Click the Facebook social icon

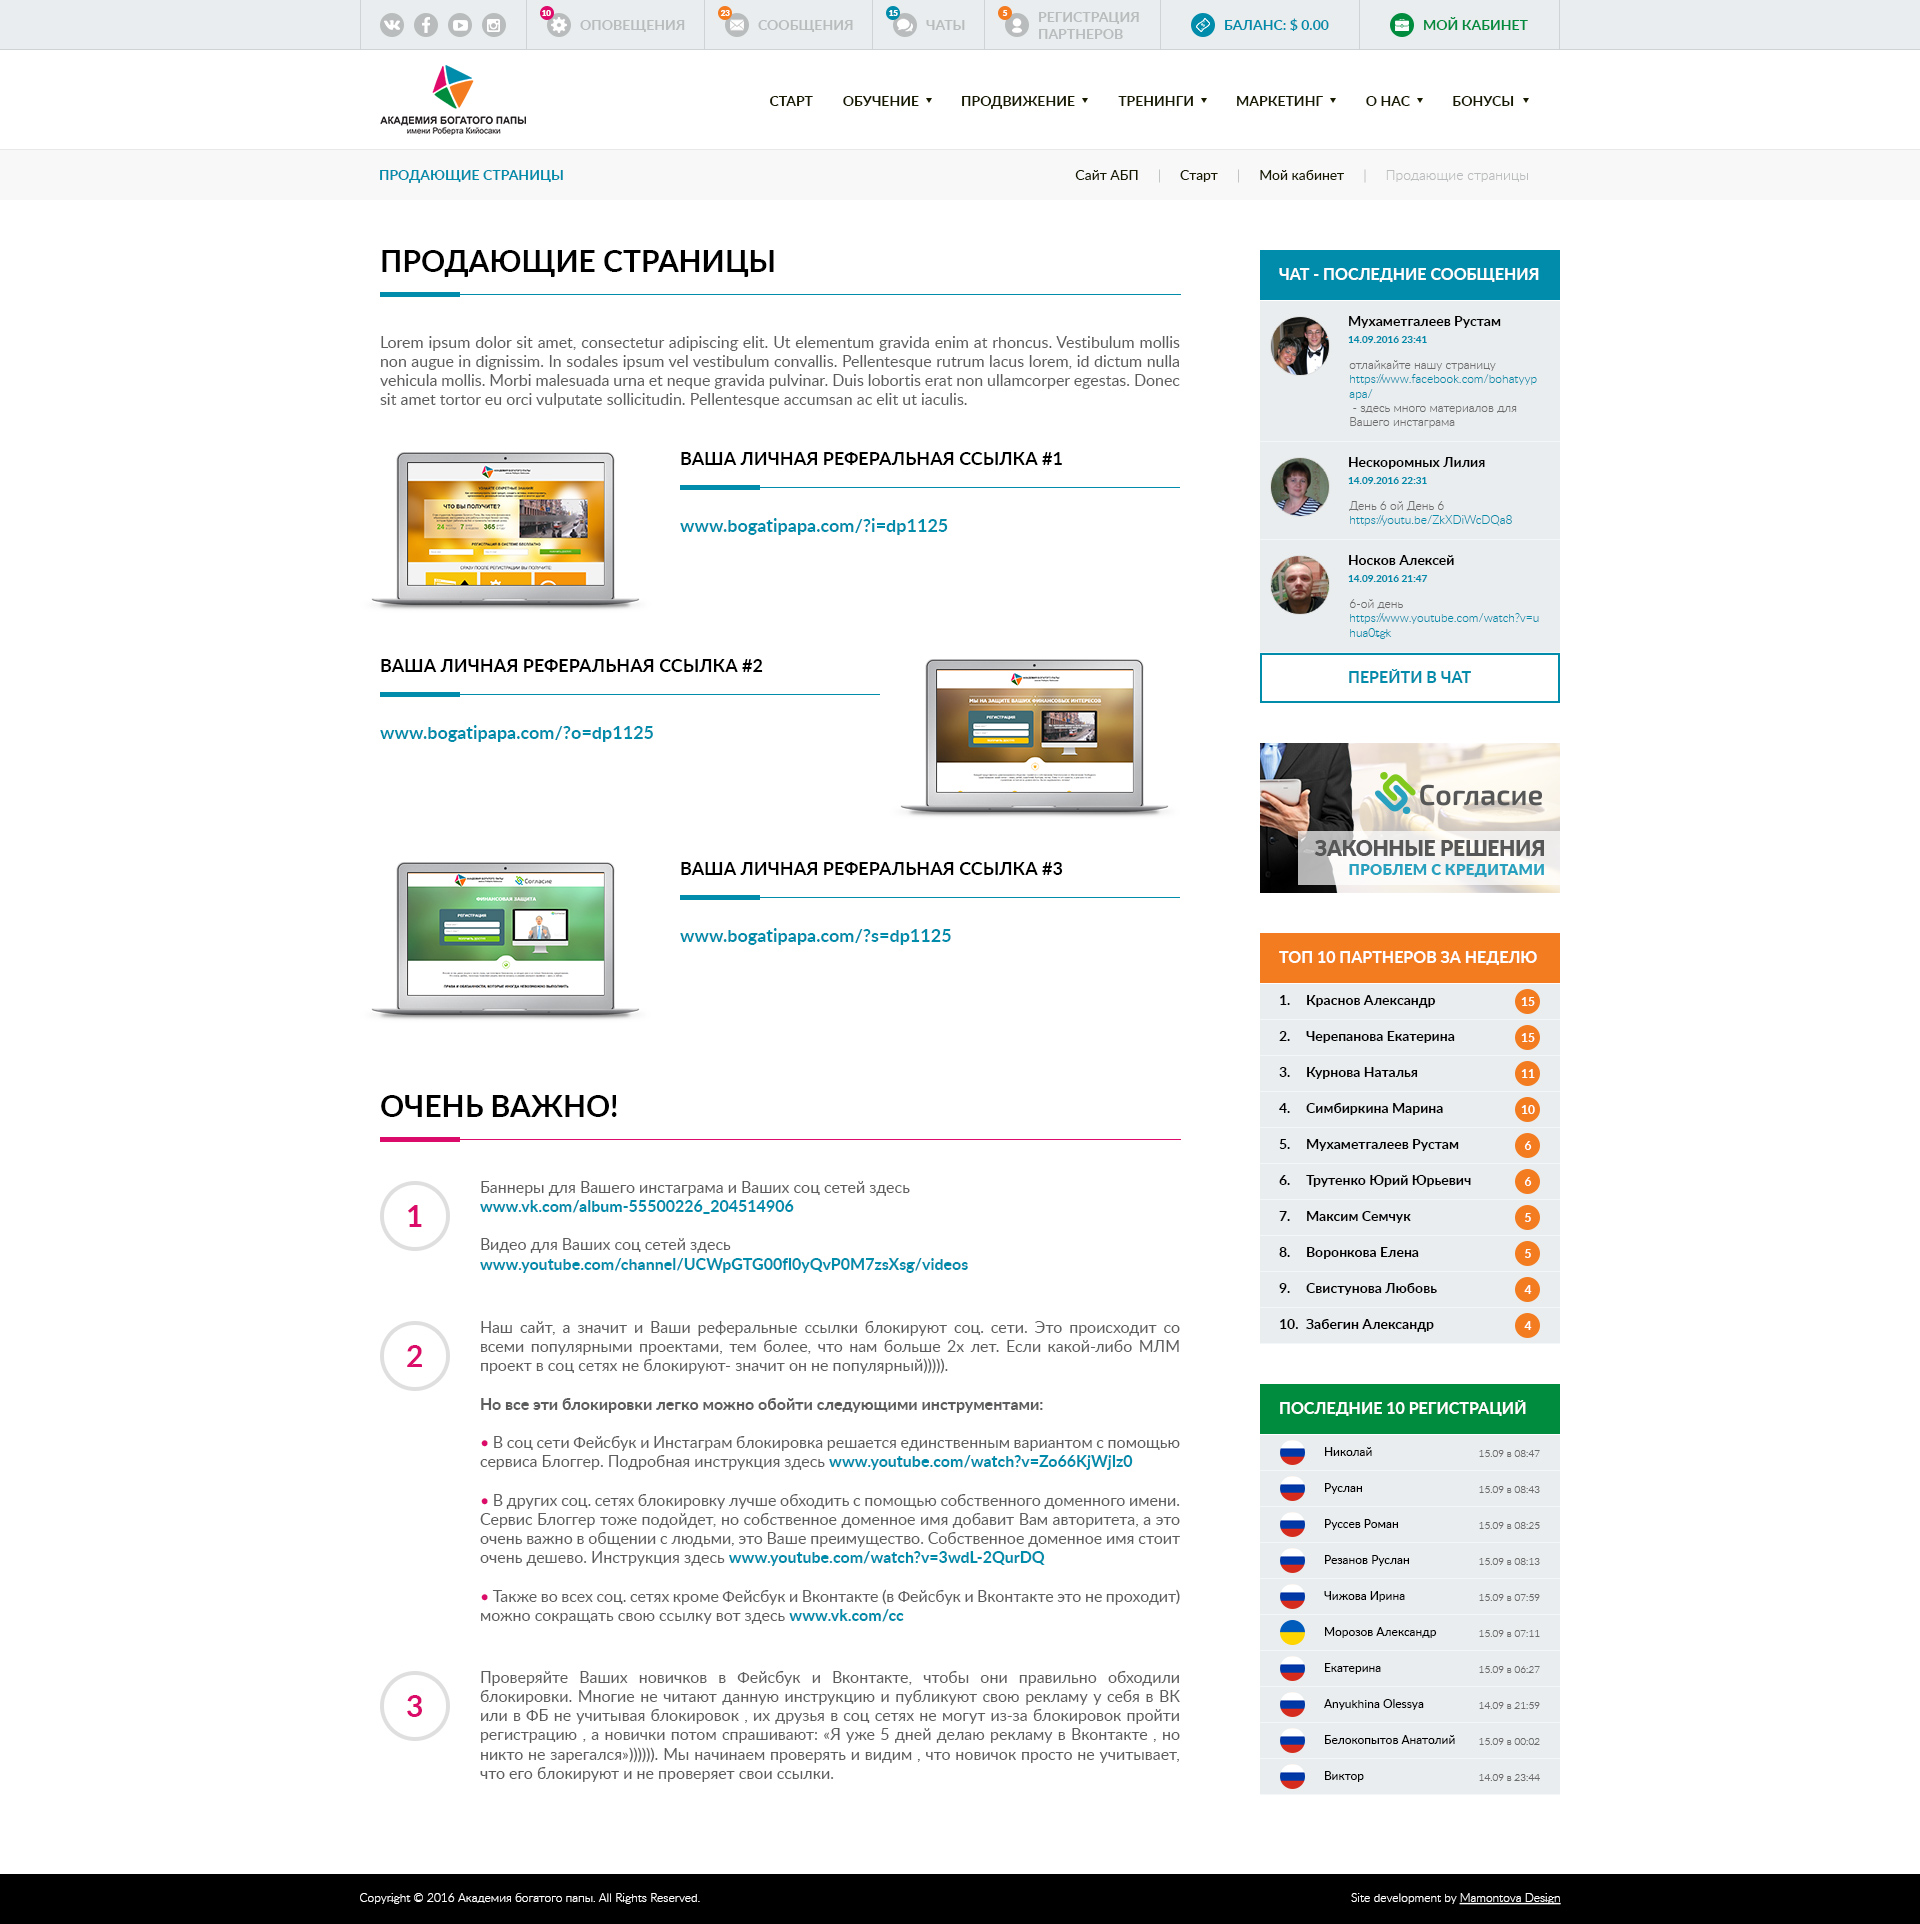(426, 25)
